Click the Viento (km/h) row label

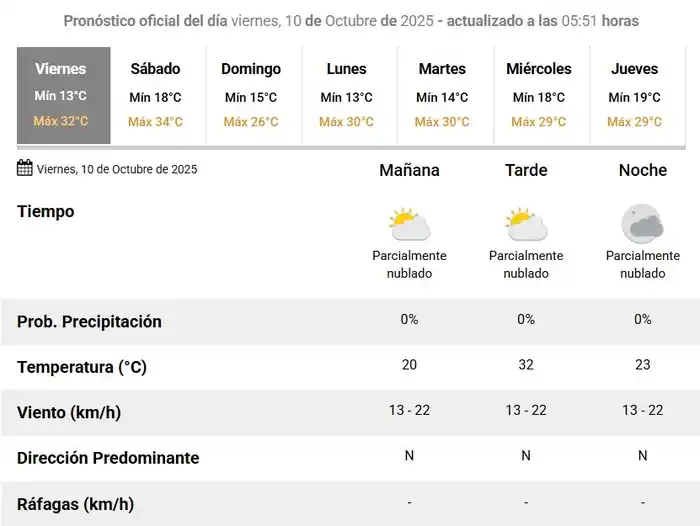pyautogui.click(x=69, y=412)
